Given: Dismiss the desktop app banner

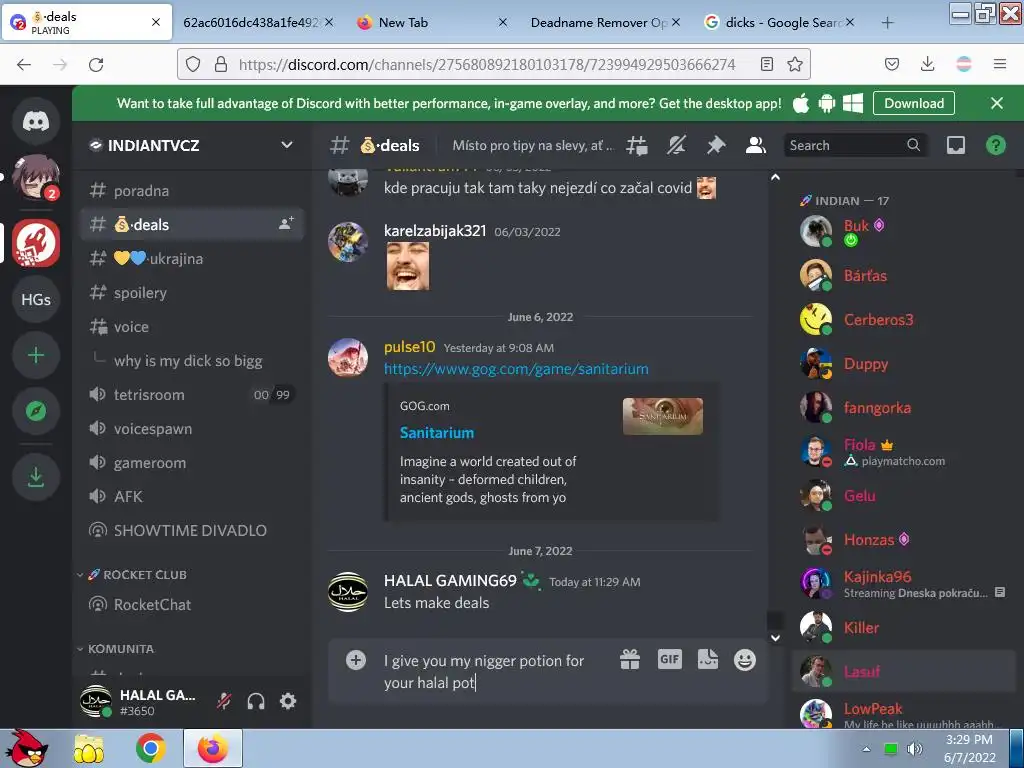Looking at the screenshot, I should coord(997,103).
